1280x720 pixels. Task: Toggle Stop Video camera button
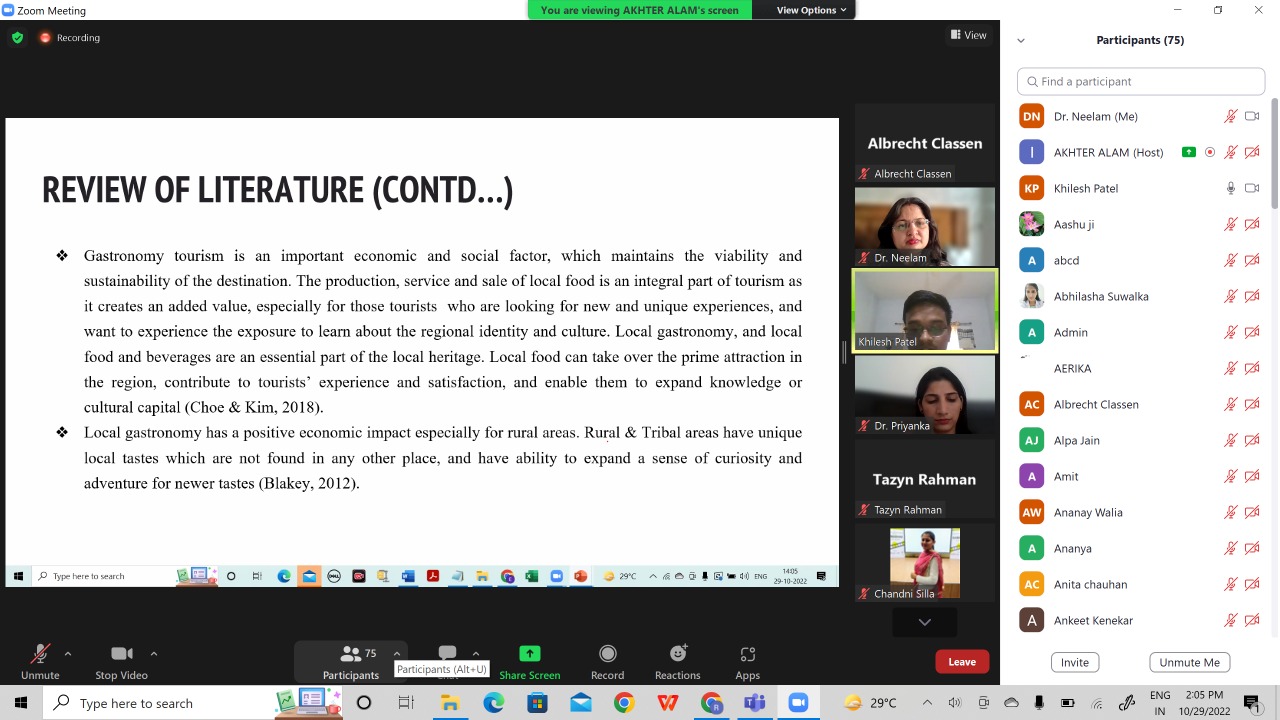click(x=121, y=654)
